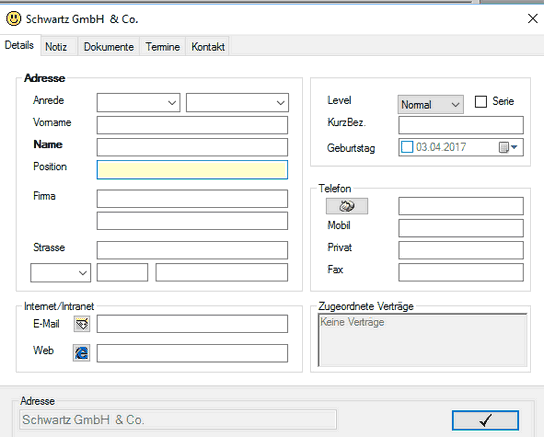Click the calendar icon in Geburtstag field

[503, 147]
